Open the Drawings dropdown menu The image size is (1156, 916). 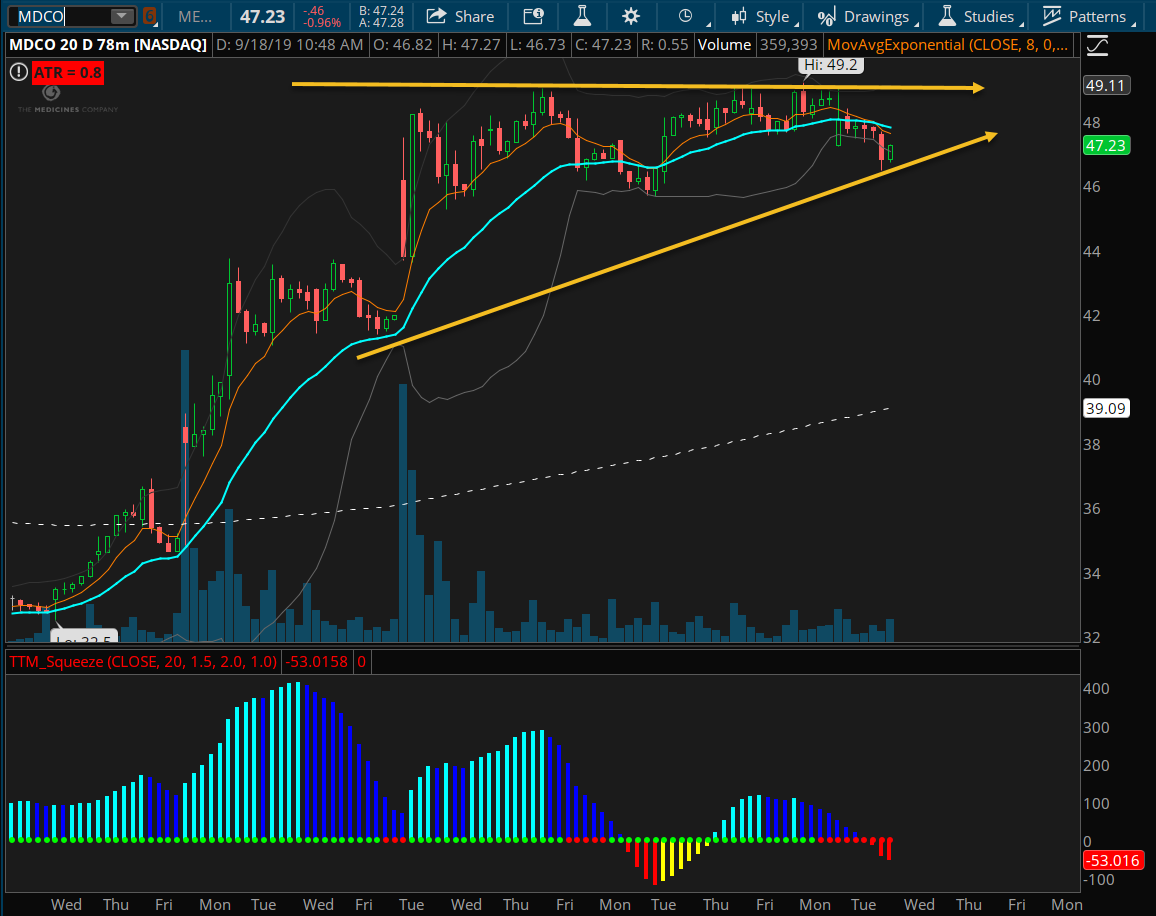click(865, 16)
